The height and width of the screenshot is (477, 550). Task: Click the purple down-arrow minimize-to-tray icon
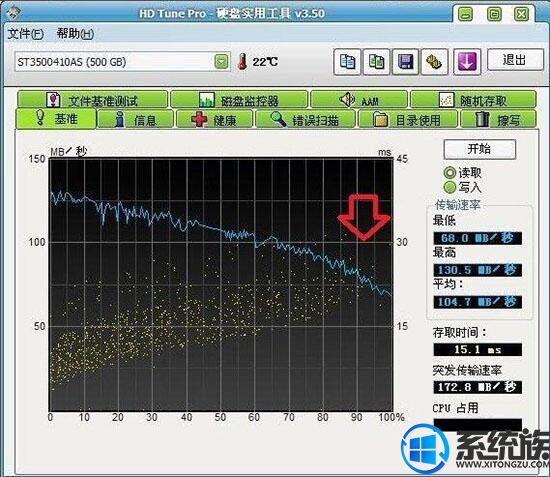[x=467, y=62]
